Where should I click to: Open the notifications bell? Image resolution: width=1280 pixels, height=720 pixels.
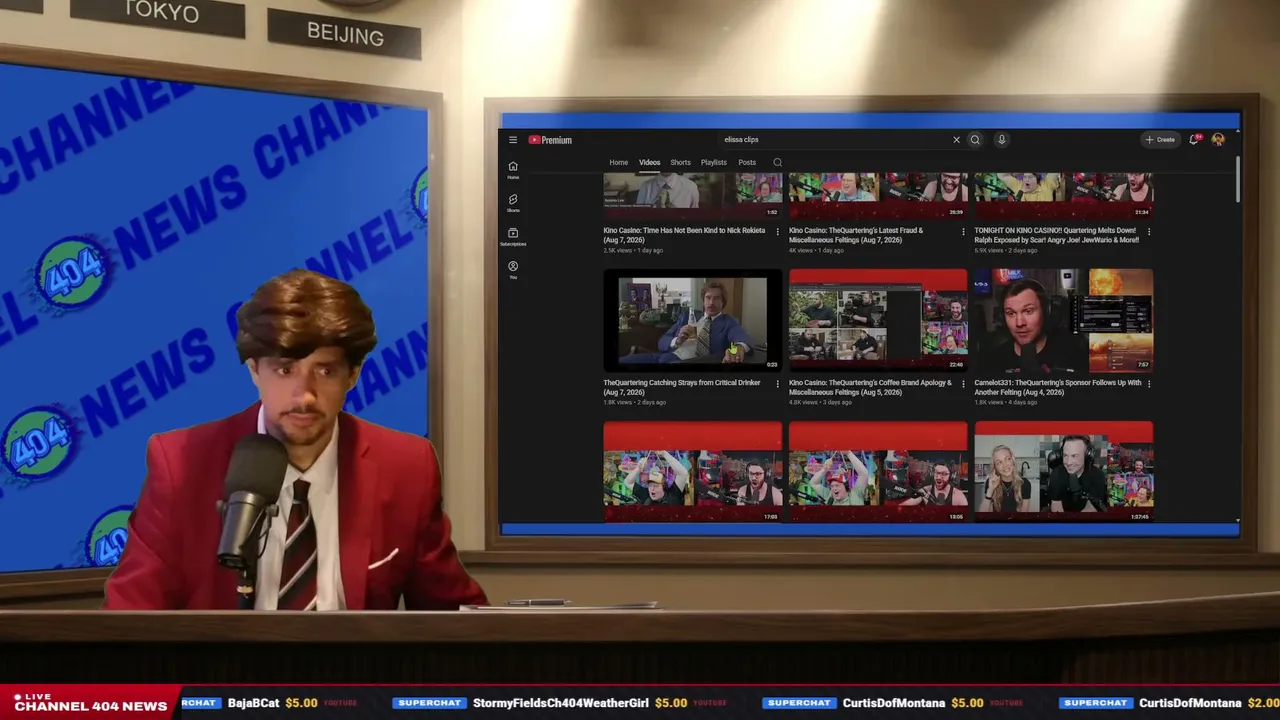(1194, 140)
